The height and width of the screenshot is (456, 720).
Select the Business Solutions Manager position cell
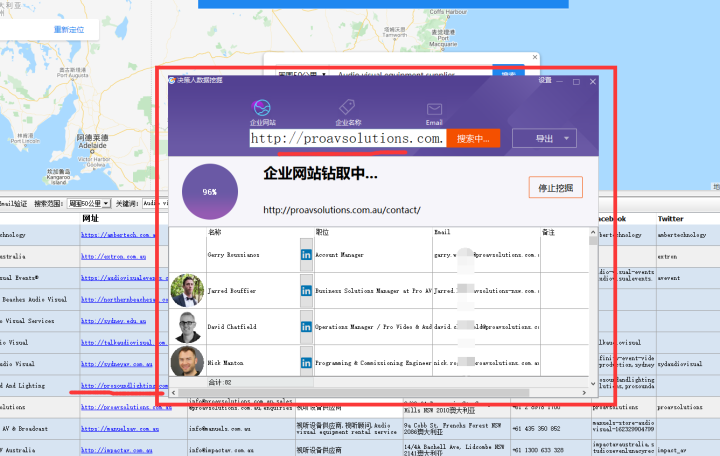coord(373,291)
